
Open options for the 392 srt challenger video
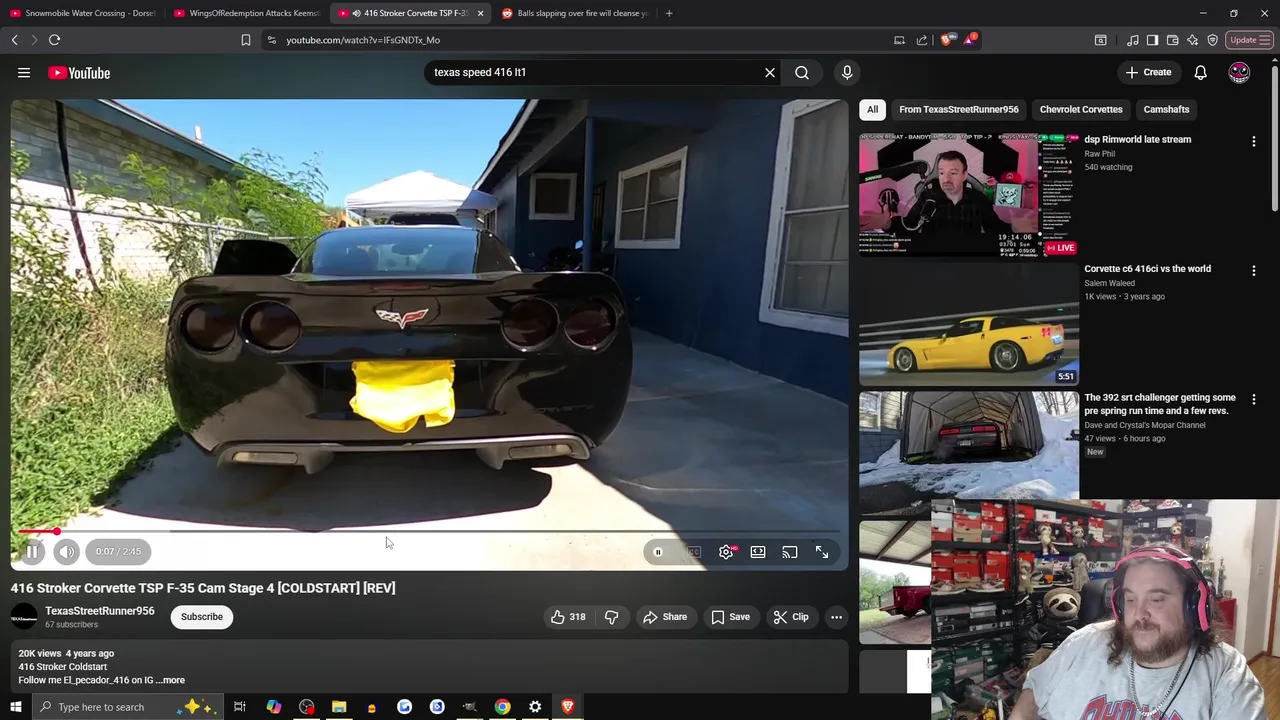tap(1254, 400)
